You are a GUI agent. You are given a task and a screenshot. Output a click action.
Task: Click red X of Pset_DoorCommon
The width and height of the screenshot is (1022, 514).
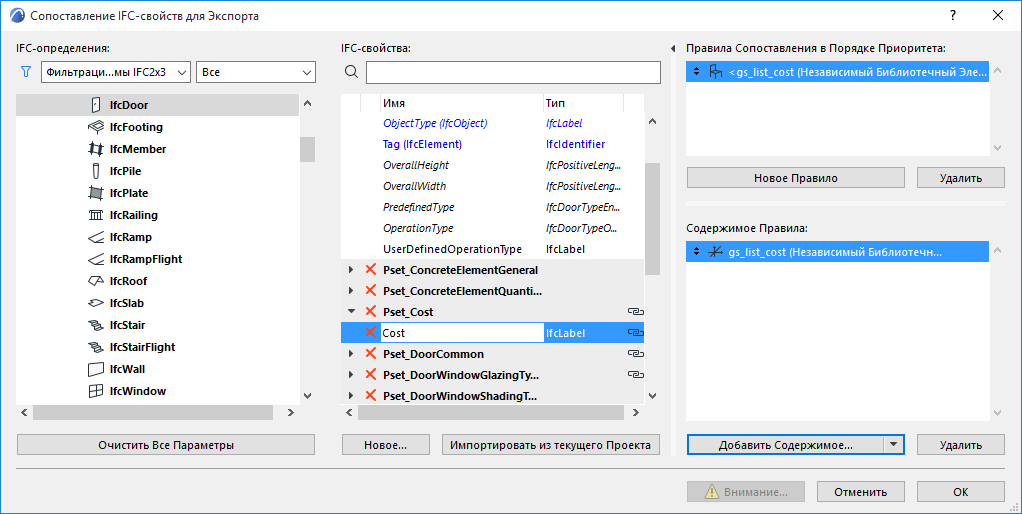(x=371, y=354)
